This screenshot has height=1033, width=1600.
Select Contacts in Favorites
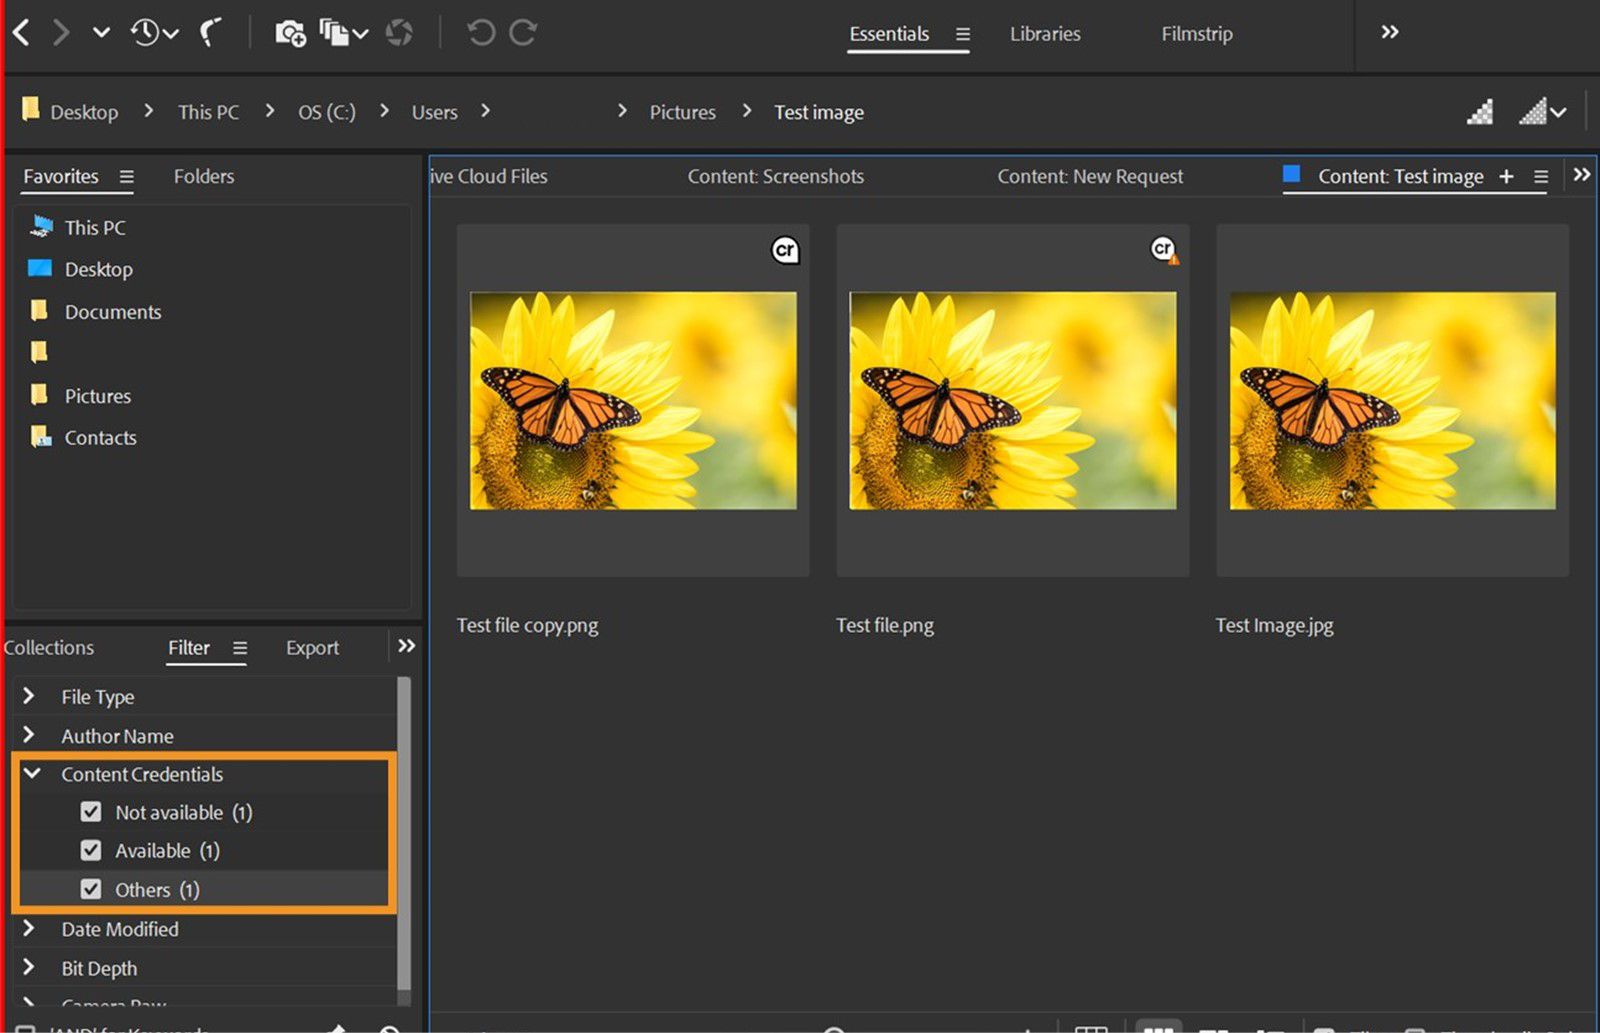pos(100,437)
